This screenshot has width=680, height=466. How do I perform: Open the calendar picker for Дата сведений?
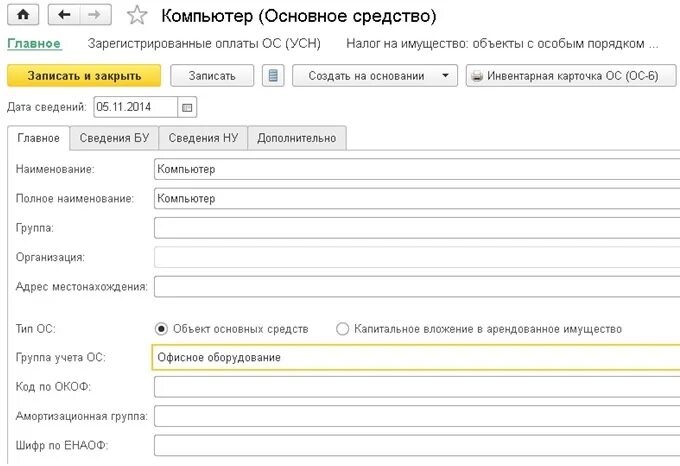click(x=188, y=107)
